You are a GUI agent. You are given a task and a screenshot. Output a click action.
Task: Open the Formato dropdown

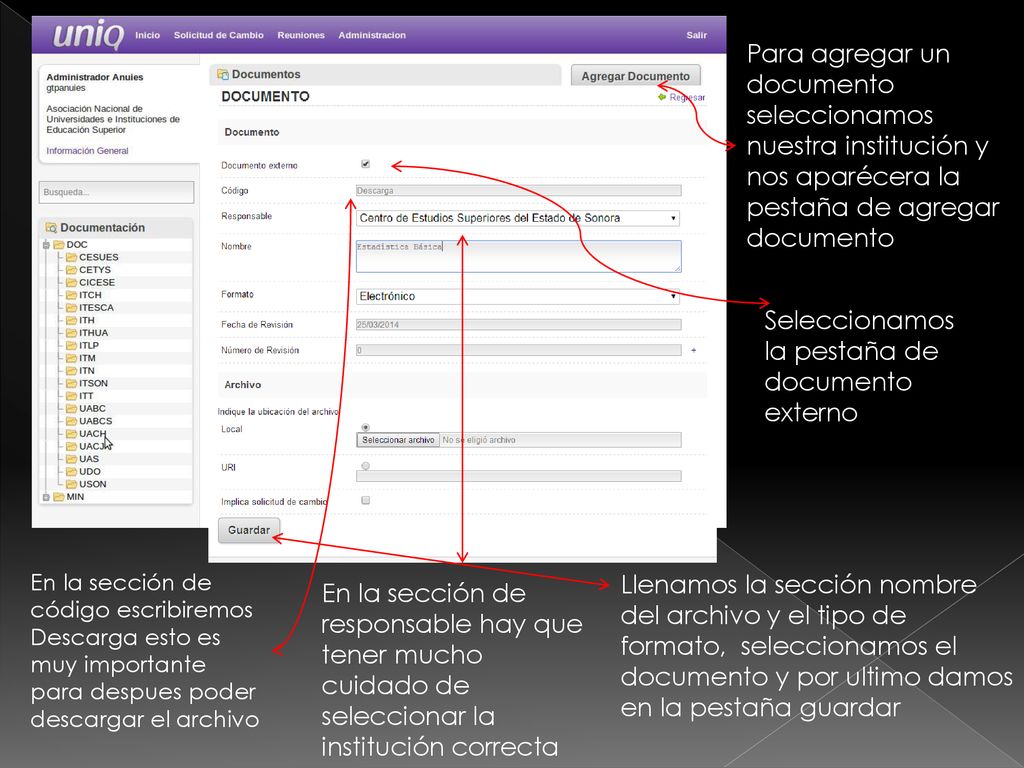click(x=518, y=296)
